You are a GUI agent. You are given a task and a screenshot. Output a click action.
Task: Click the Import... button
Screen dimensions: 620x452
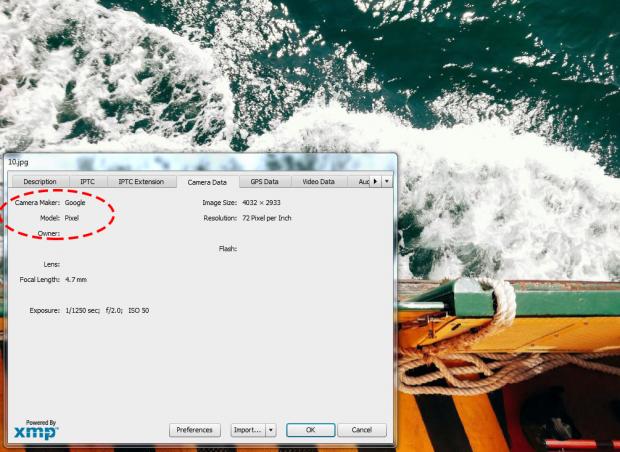tap(246, 430)
